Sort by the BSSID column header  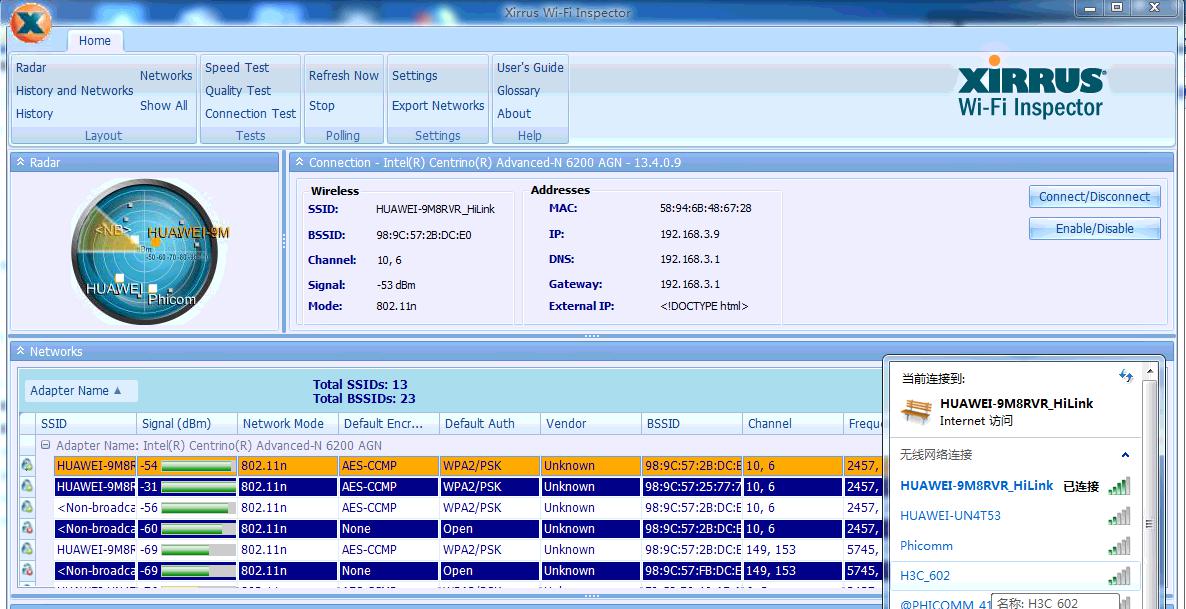[x=692, y=424]
